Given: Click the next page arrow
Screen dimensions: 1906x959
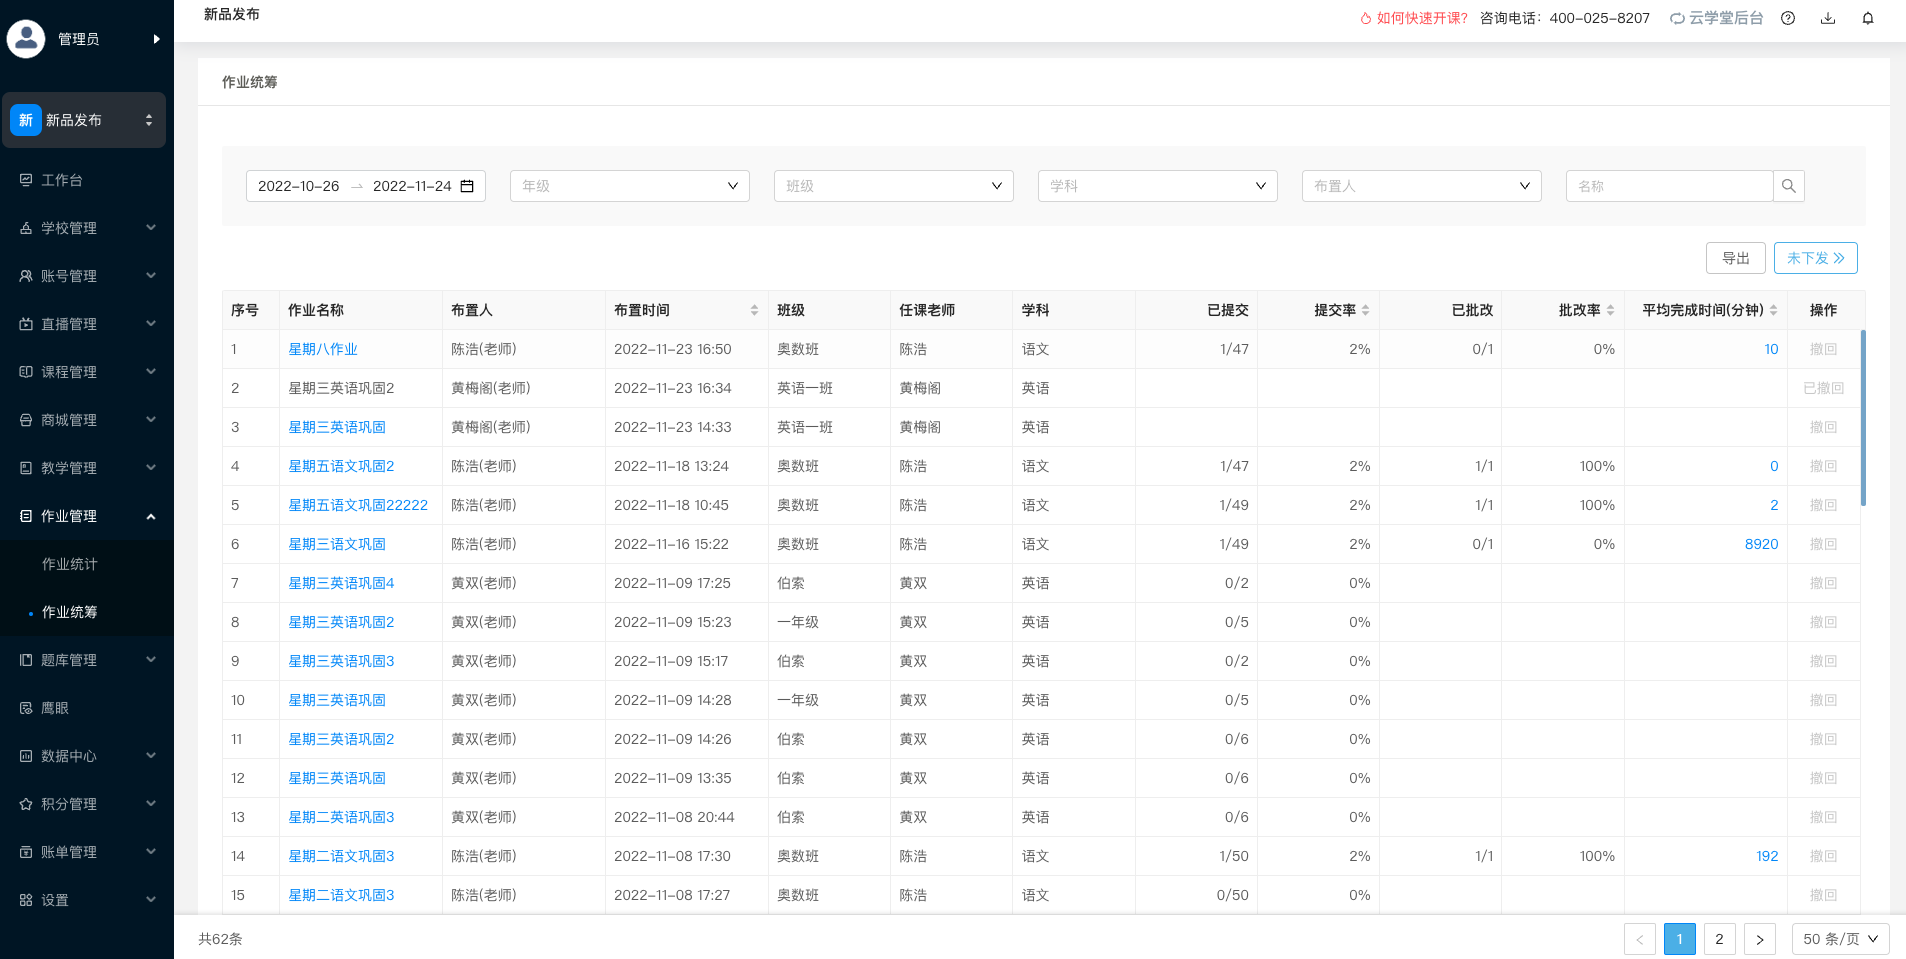Looking at the screenshot, I should (x=1759, y=939).
